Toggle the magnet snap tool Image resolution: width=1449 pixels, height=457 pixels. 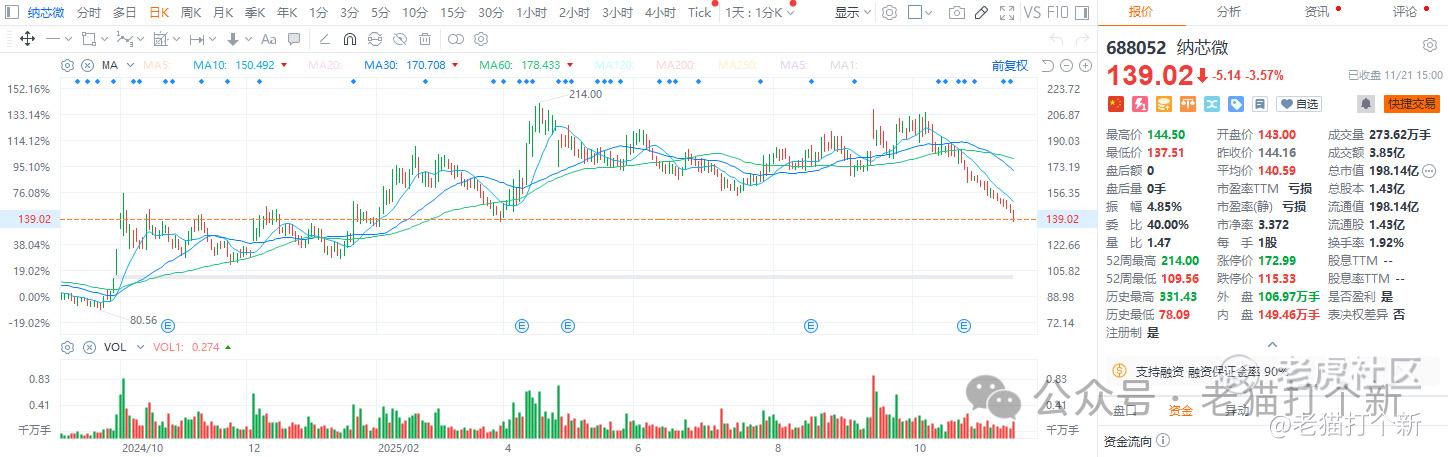(350, 39)
